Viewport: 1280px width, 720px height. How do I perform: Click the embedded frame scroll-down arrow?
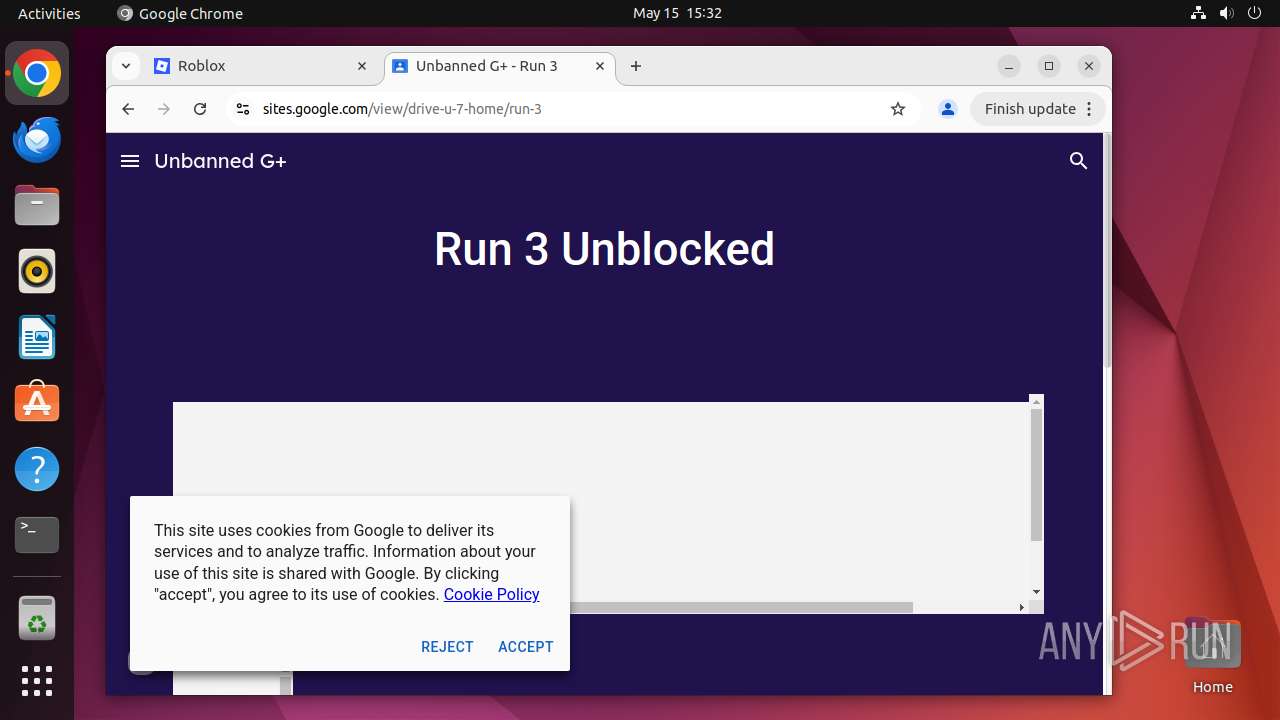click(x=1036, y=591)
